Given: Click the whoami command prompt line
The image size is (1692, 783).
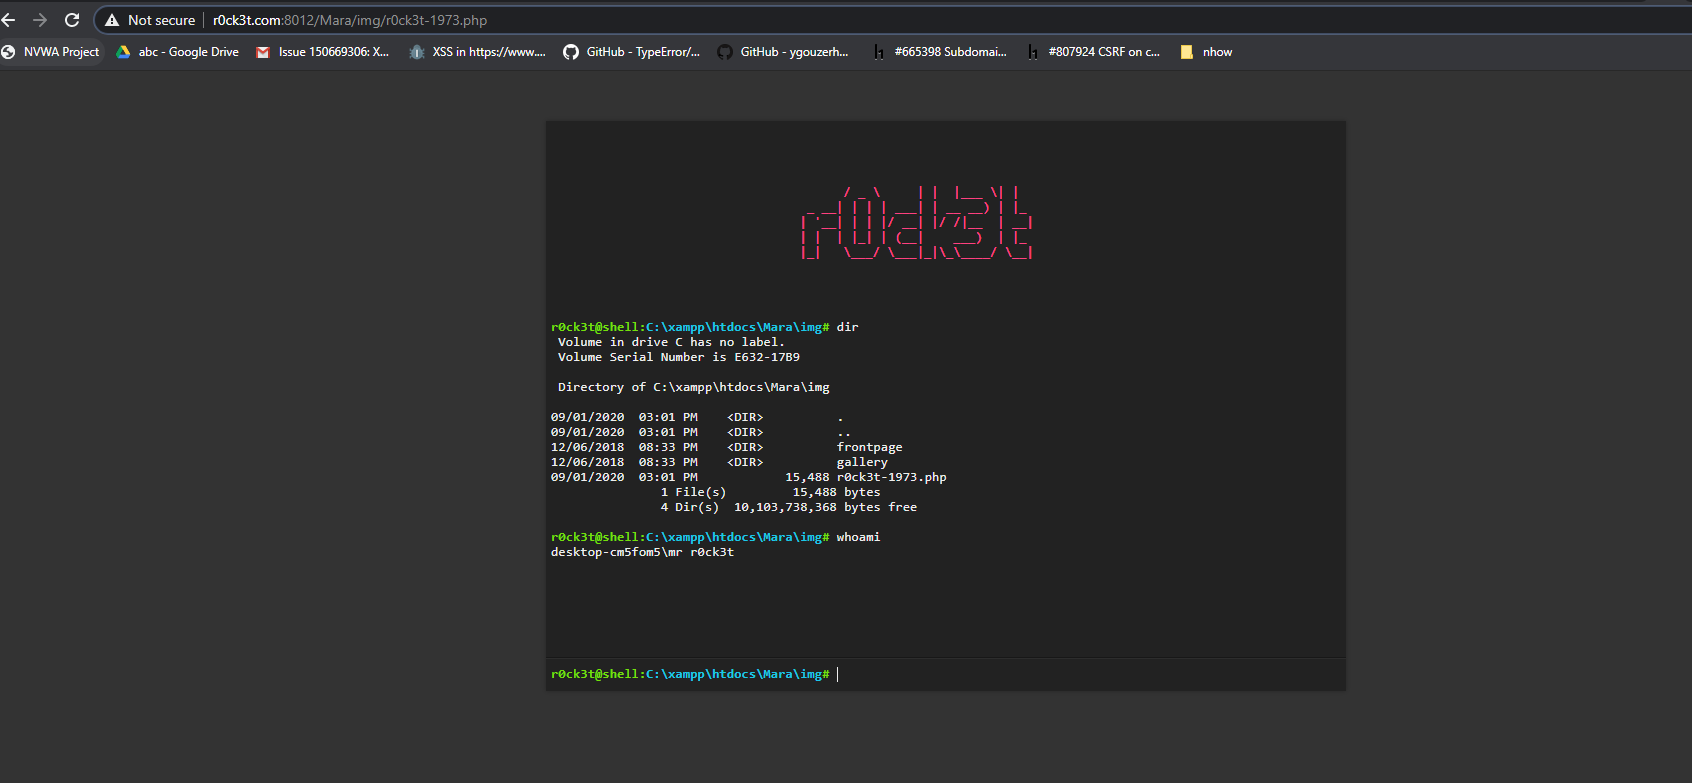Looking at the screenshot, I should (x=715, y=537).
